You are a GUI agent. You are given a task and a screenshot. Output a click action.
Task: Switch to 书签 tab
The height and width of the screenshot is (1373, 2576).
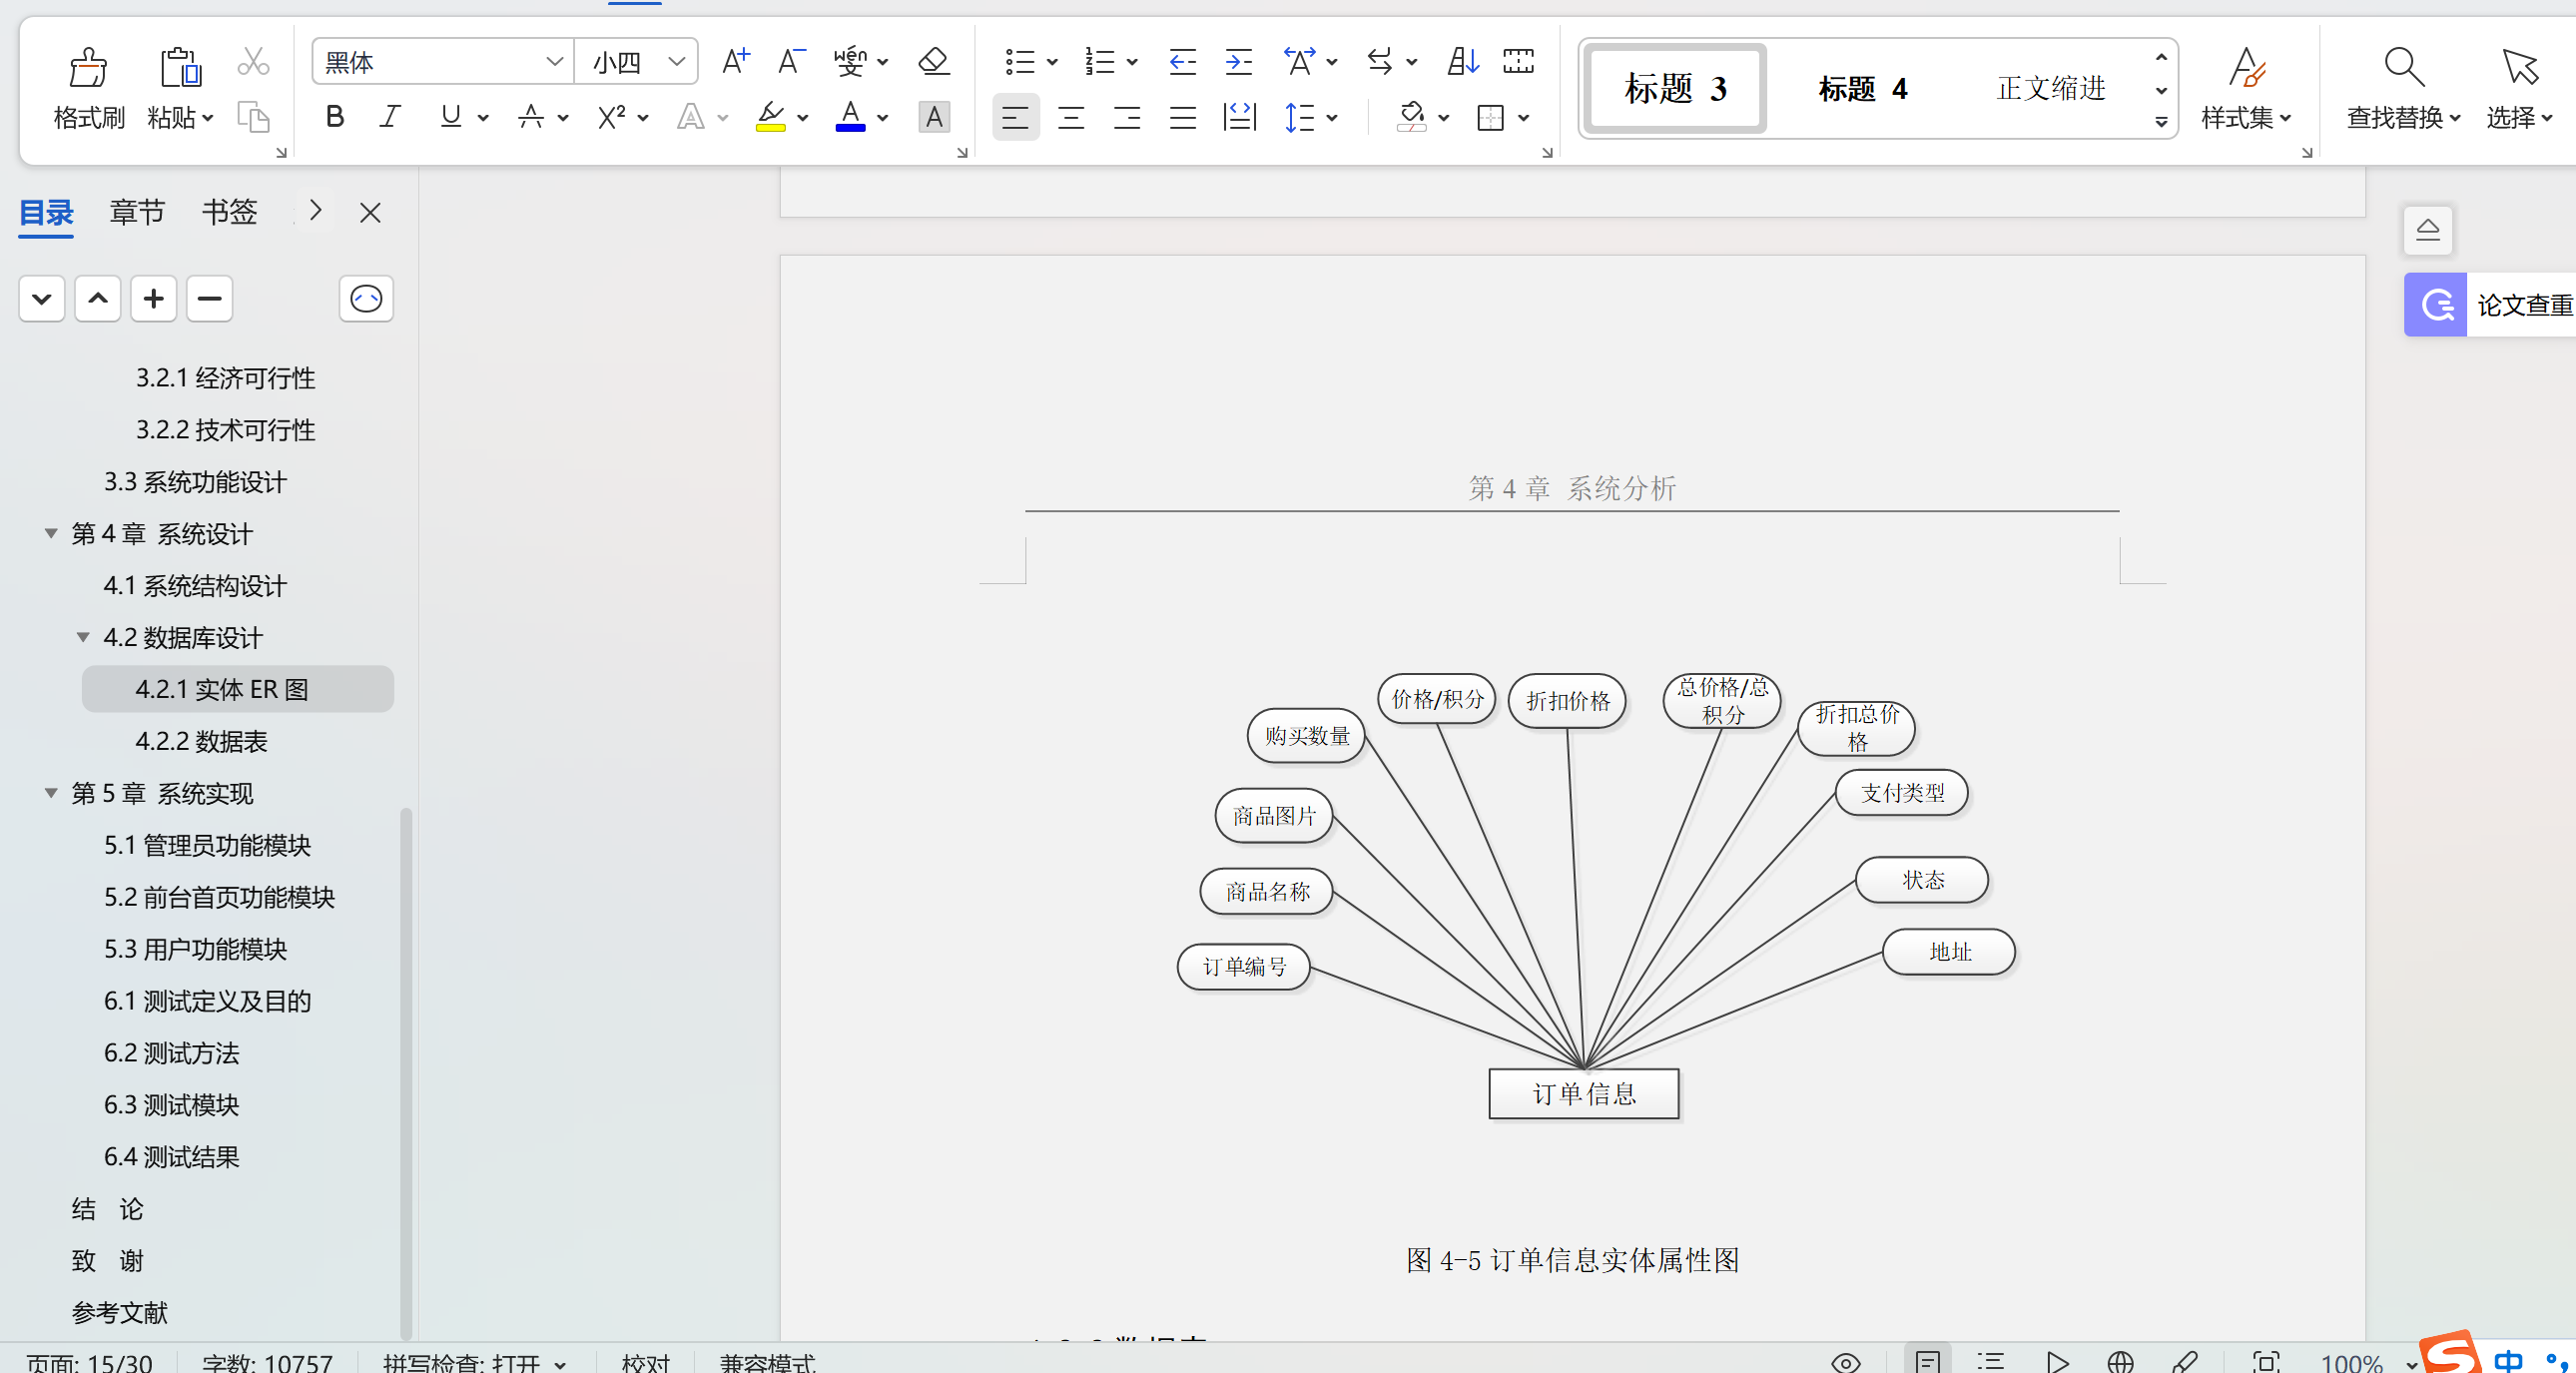tap(229, 212)
